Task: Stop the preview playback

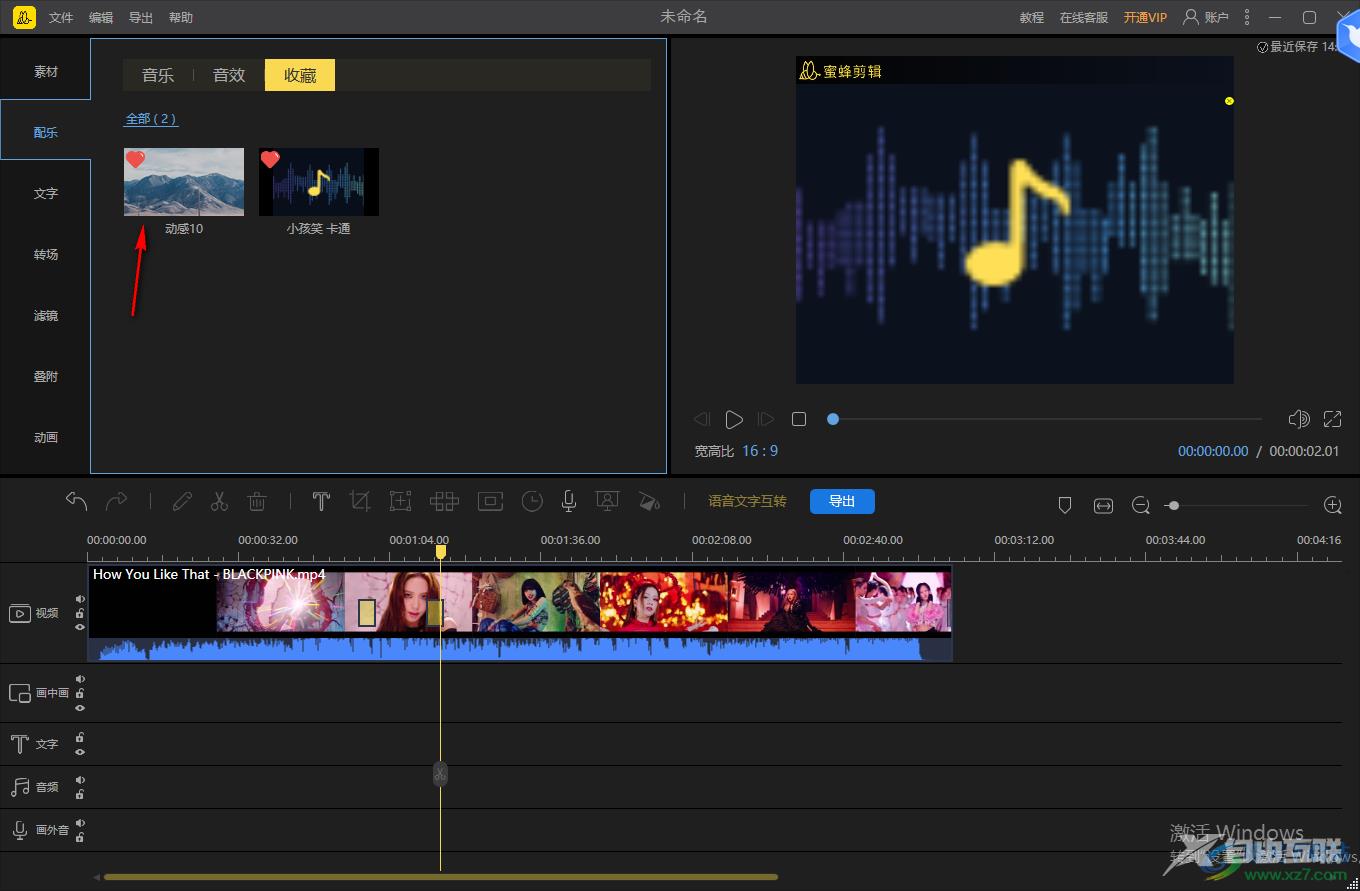Action: point(798,419)
